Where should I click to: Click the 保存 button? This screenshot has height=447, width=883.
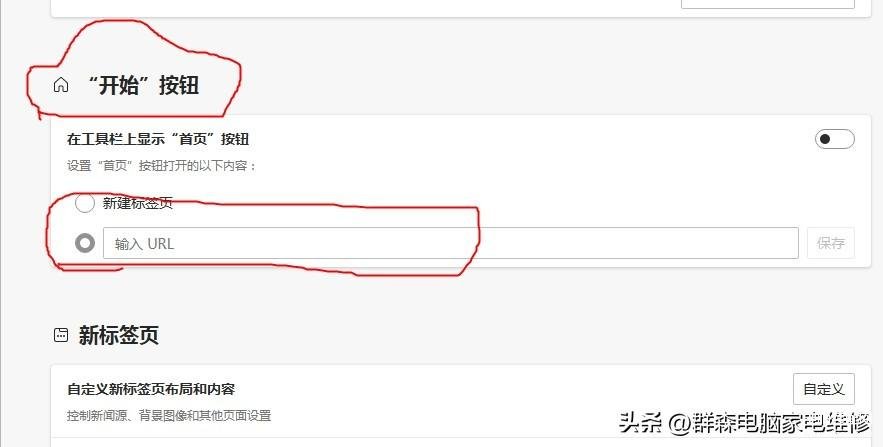[831, 243]
